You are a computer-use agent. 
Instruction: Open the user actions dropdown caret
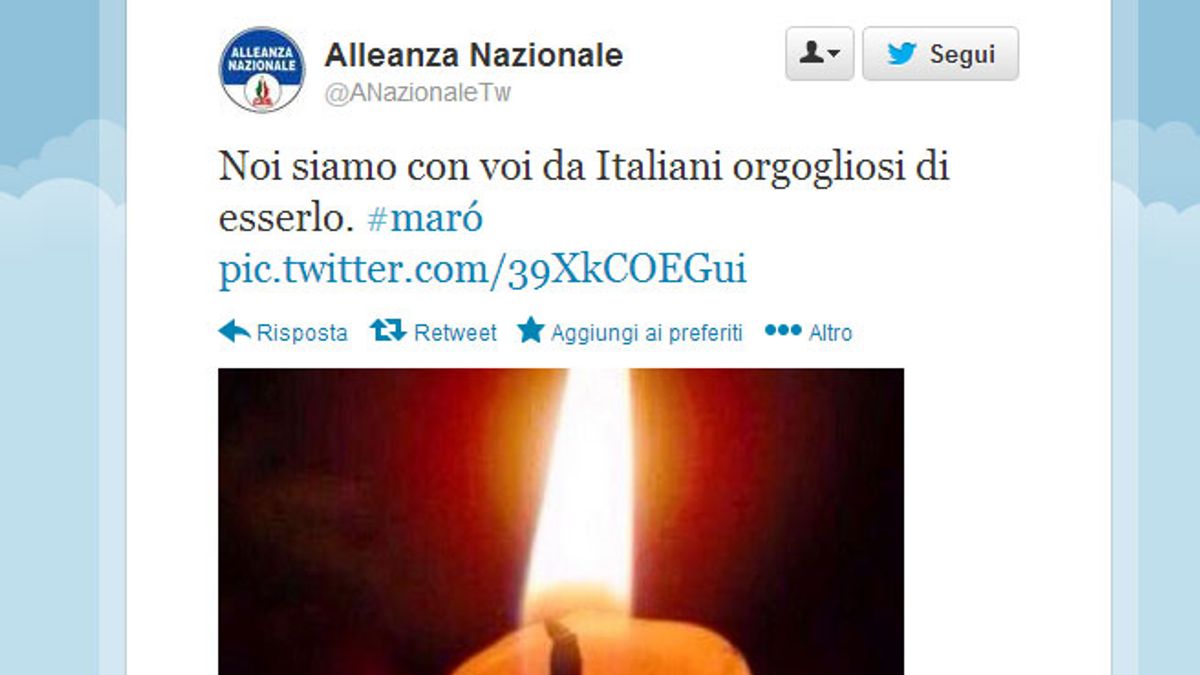[x=834, y=55]
